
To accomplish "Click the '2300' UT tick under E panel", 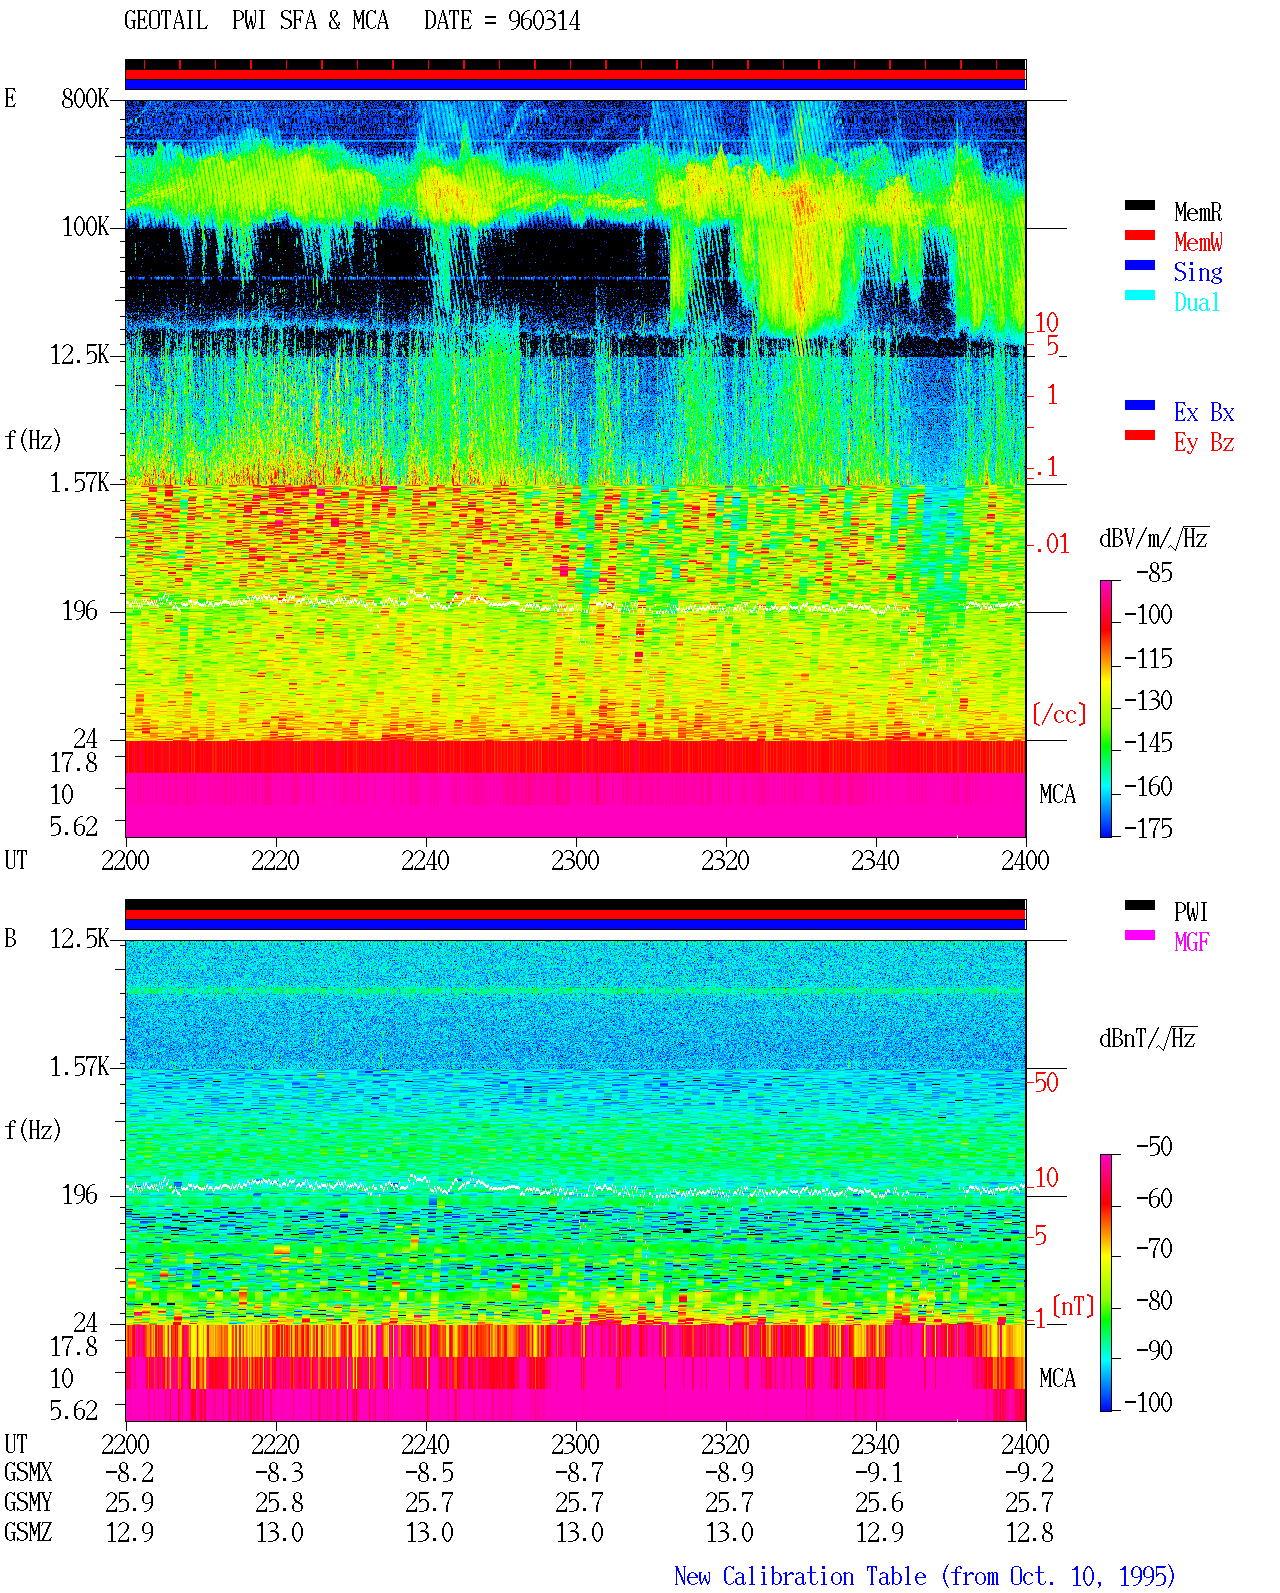I will tap(575, 861).
